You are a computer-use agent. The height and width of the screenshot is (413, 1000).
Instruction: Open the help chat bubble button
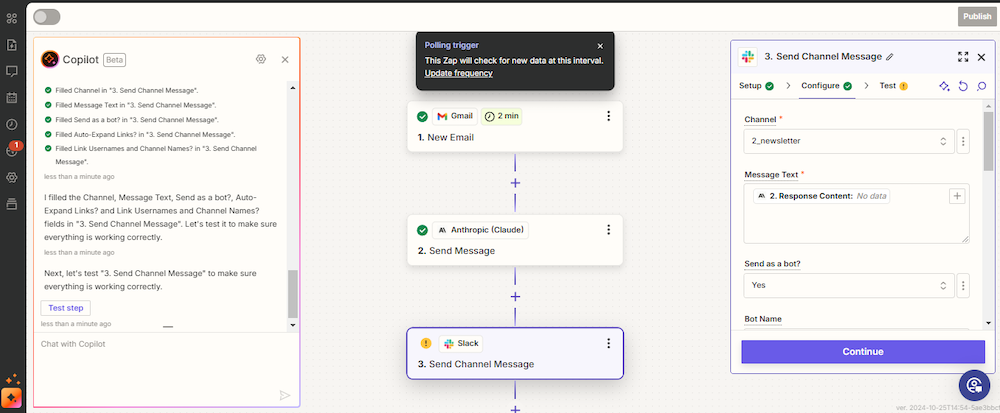coord(974,385)
